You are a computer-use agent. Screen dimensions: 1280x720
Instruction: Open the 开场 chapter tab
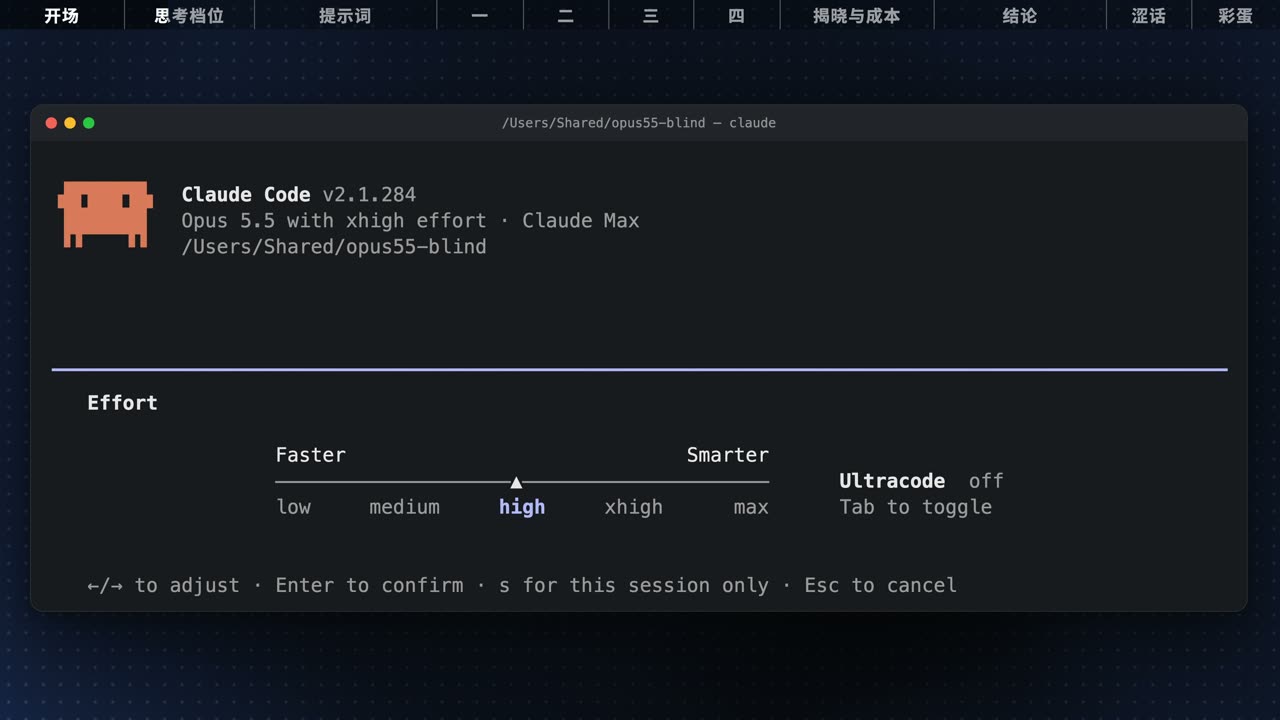pos(61,16)
